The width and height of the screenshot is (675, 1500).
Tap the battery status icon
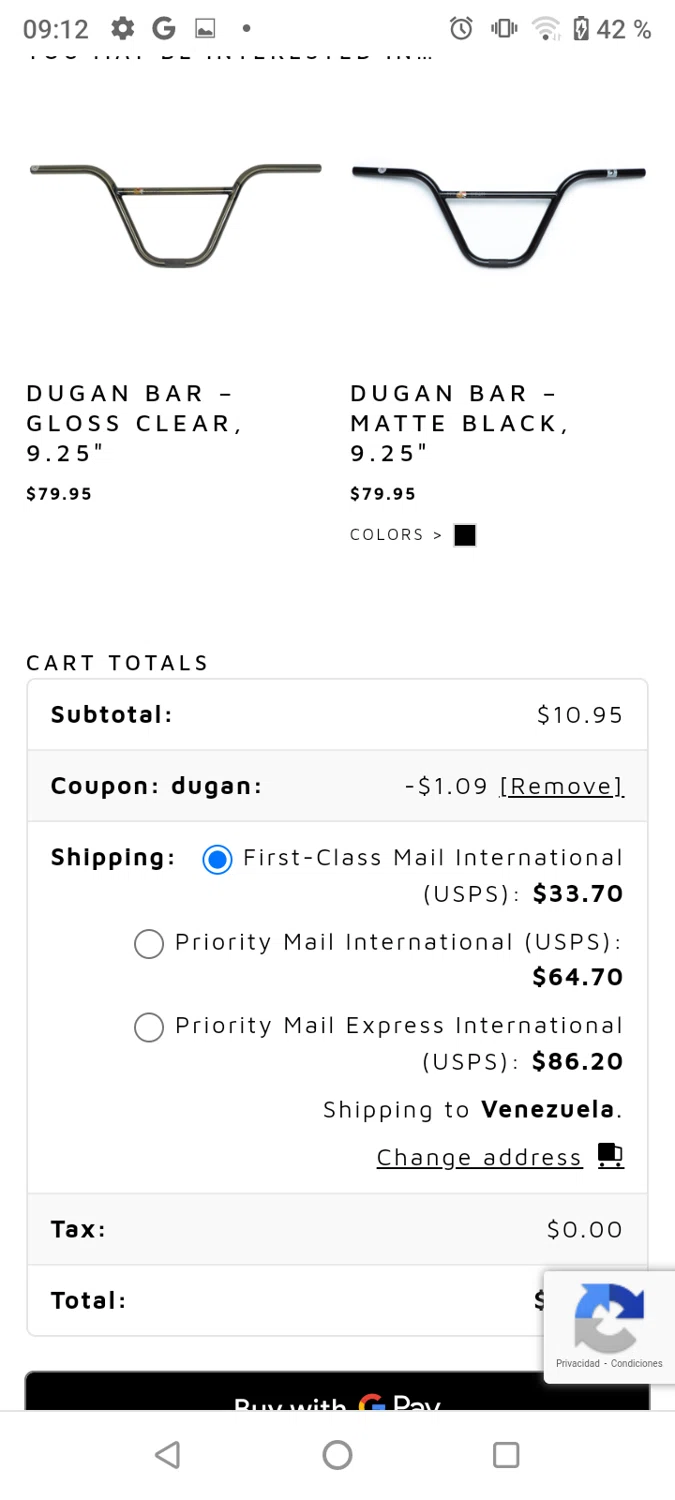point(581,29)
